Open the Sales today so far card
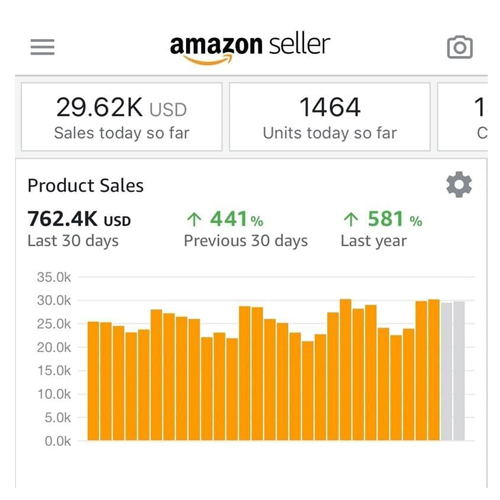Image resolution: width=500 pixels, height=500 pixels. [x=122, y=117]
